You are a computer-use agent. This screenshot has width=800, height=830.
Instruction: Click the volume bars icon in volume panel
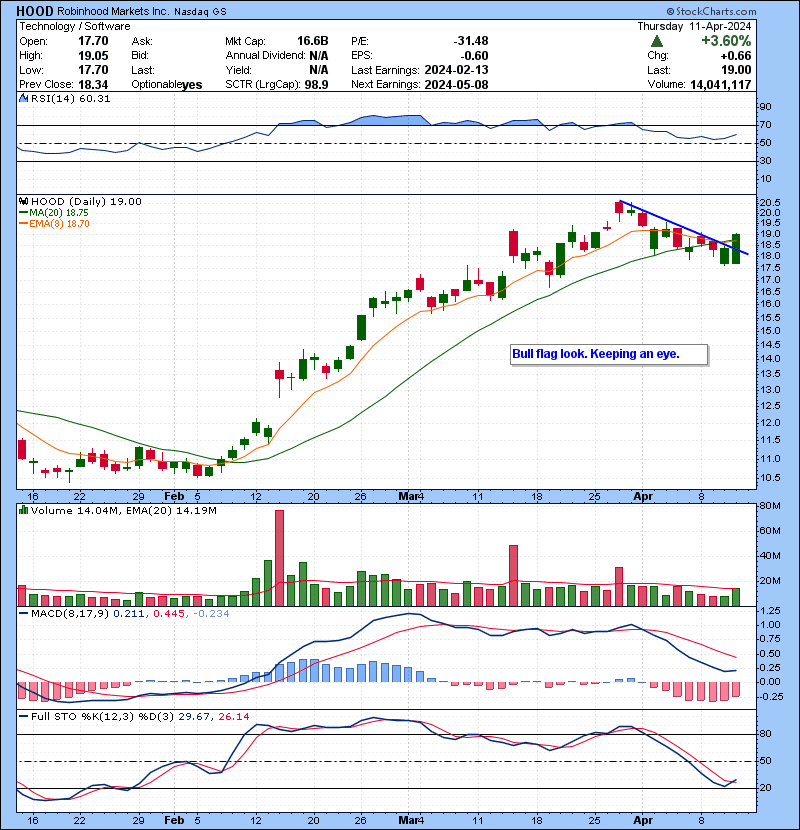24,510
